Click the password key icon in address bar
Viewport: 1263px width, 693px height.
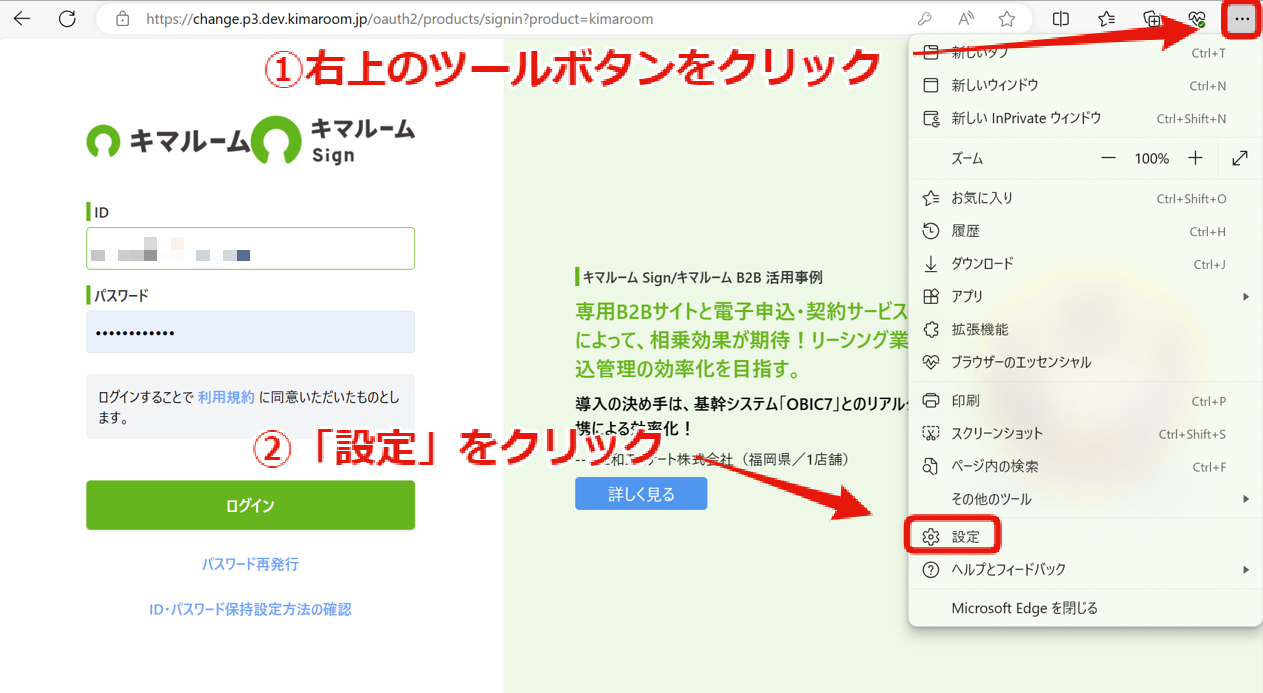click(926, 19)
